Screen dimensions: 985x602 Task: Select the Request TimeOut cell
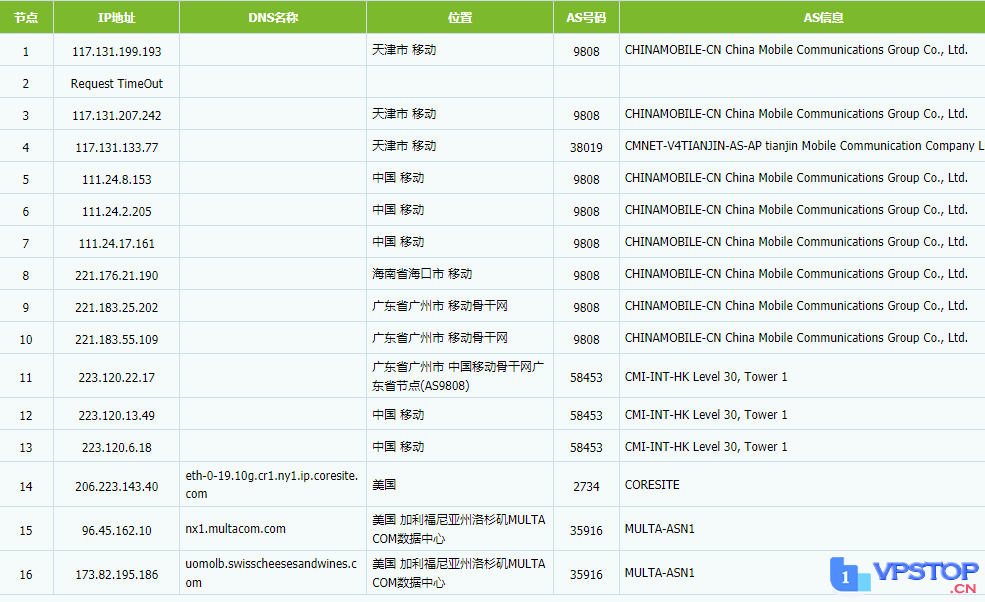(117, 84)
